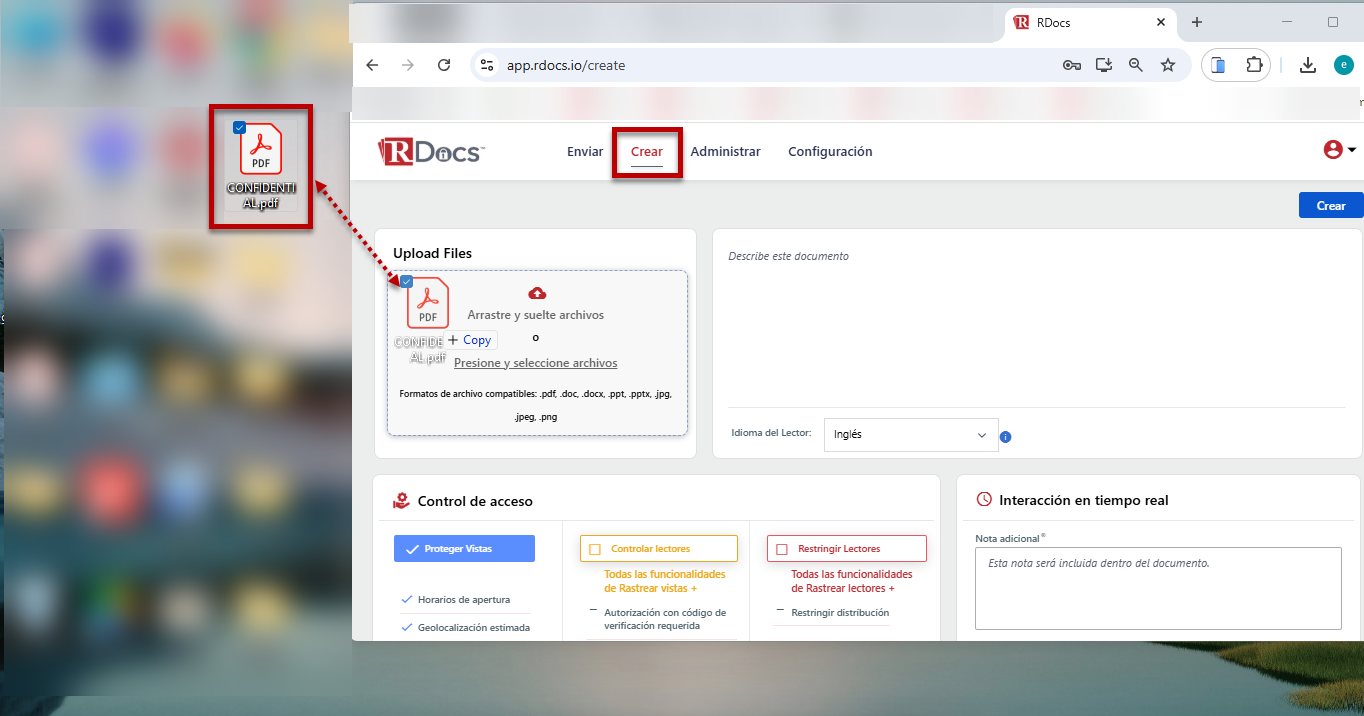Viewport: 1364px width, 716px height.
Task: Click the Presione y seleccione archivos link
Action: (x=535, y=363)
